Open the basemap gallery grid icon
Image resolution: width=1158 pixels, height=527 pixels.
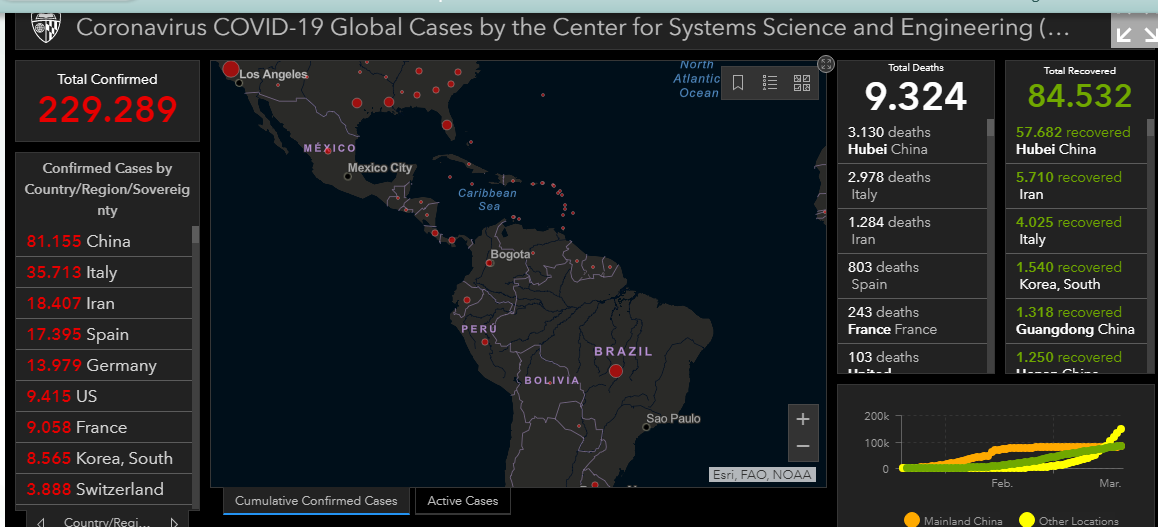(x=801, y=83)
